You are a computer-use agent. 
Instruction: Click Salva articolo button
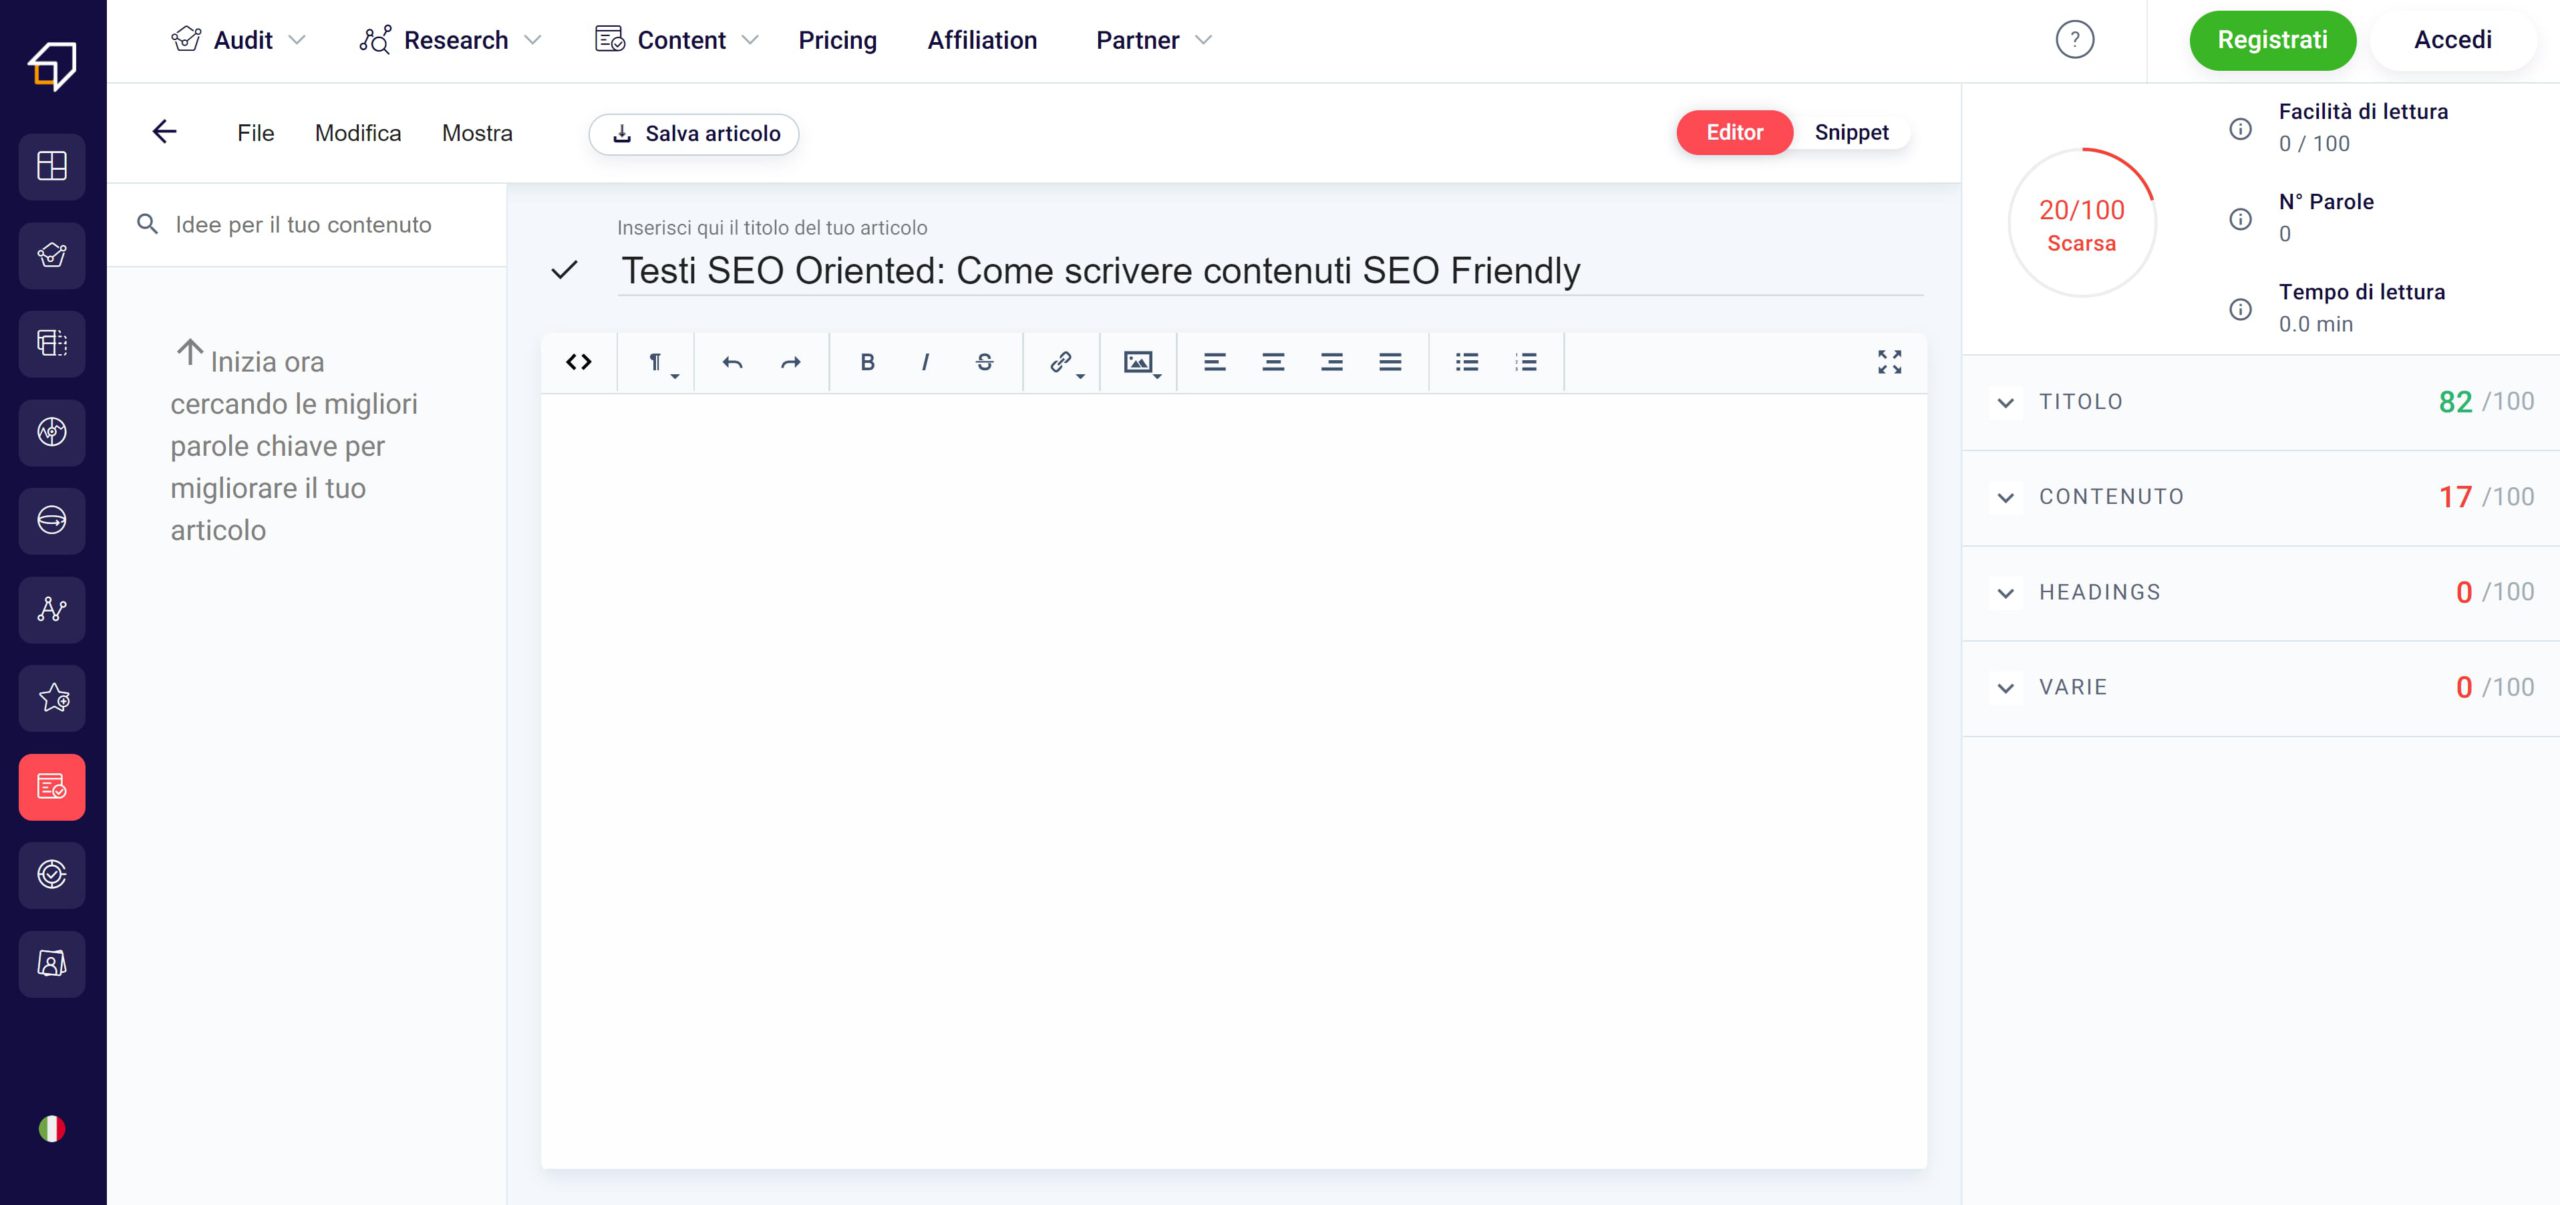pos(692,132)
